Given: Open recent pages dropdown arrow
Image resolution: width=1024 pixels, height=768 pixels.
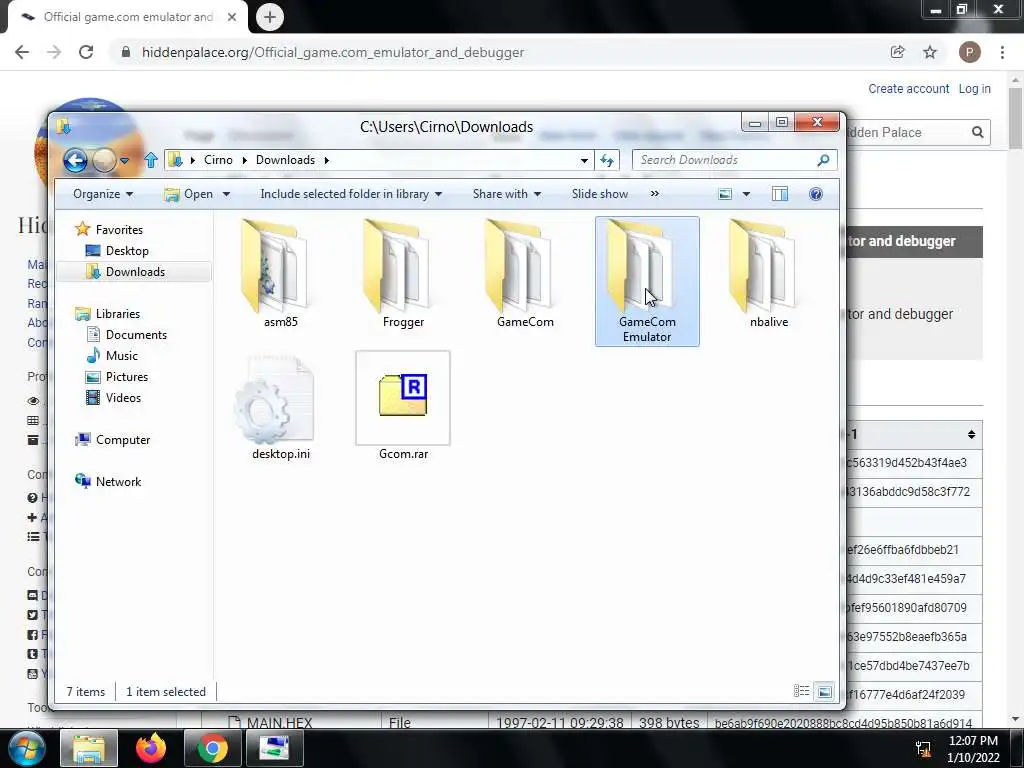Looking at the screenshot, I should click(124, 160).
